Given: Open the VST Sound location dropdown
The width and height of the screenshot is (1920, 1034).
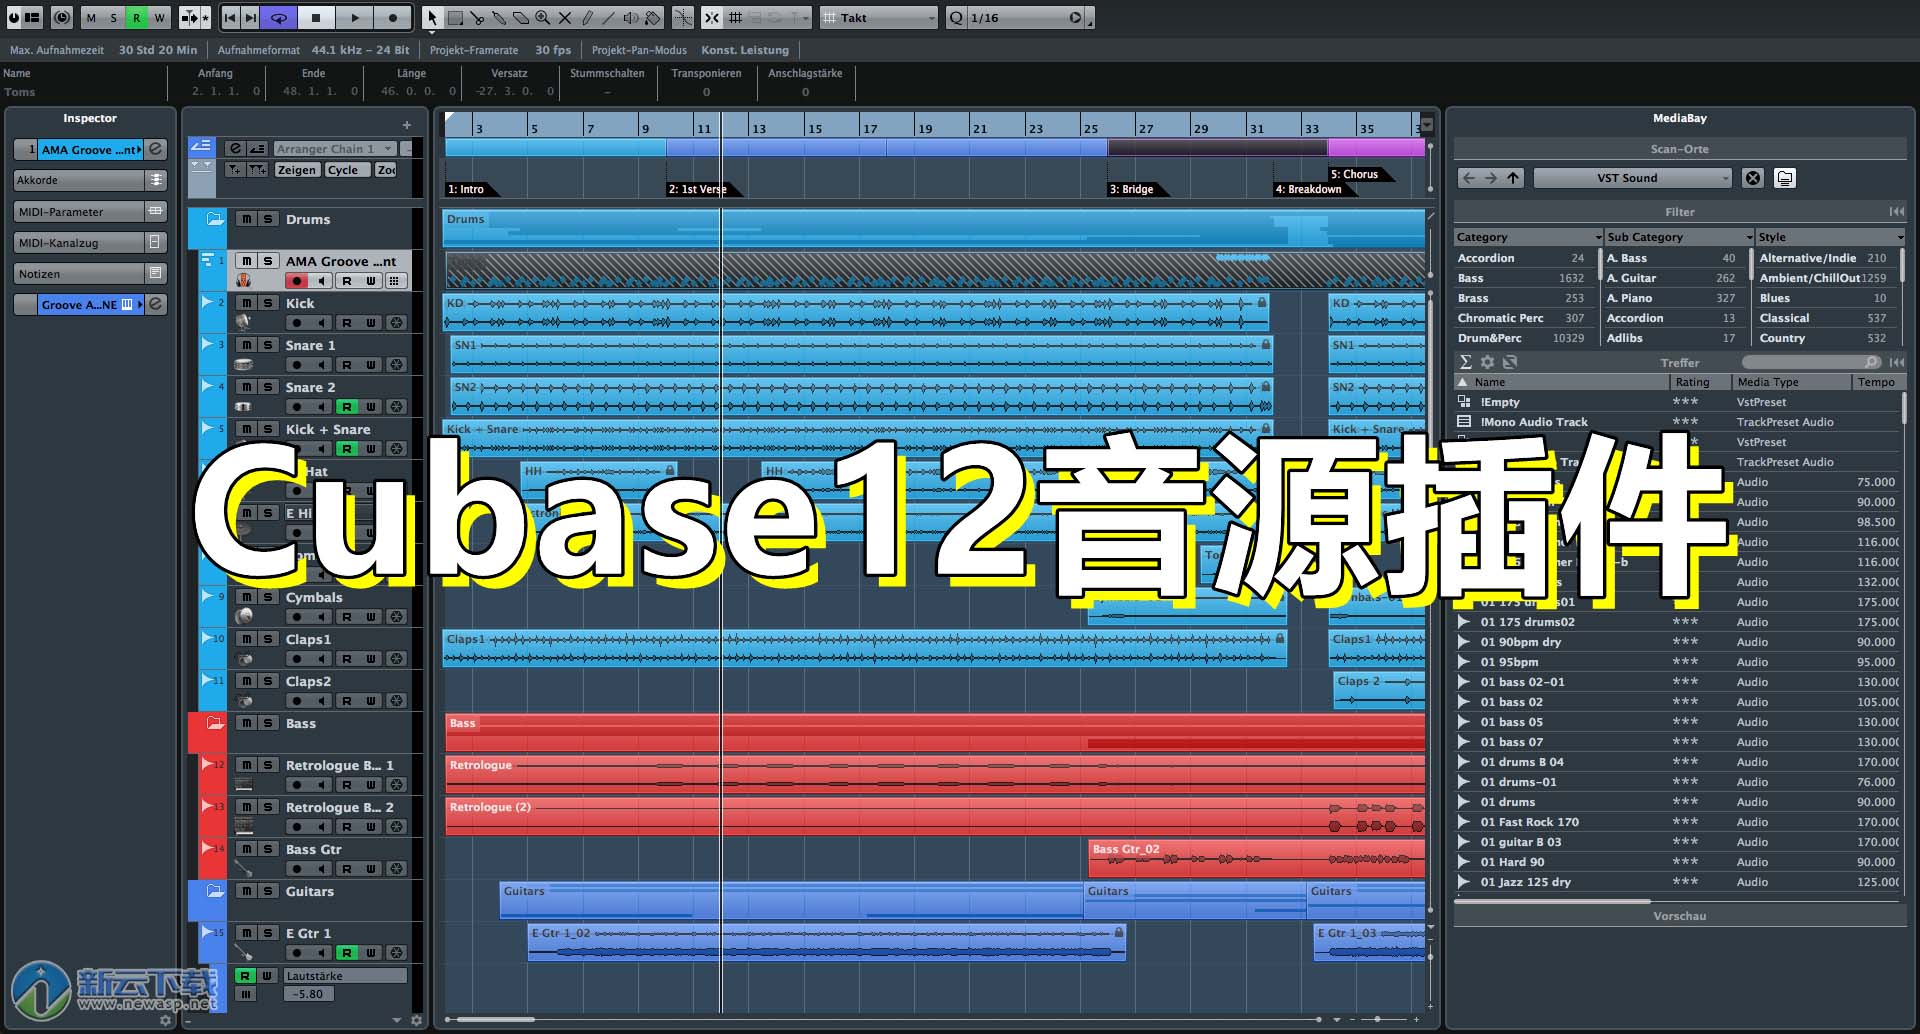Looking at the screenshot, I should tap(1632, 178).
